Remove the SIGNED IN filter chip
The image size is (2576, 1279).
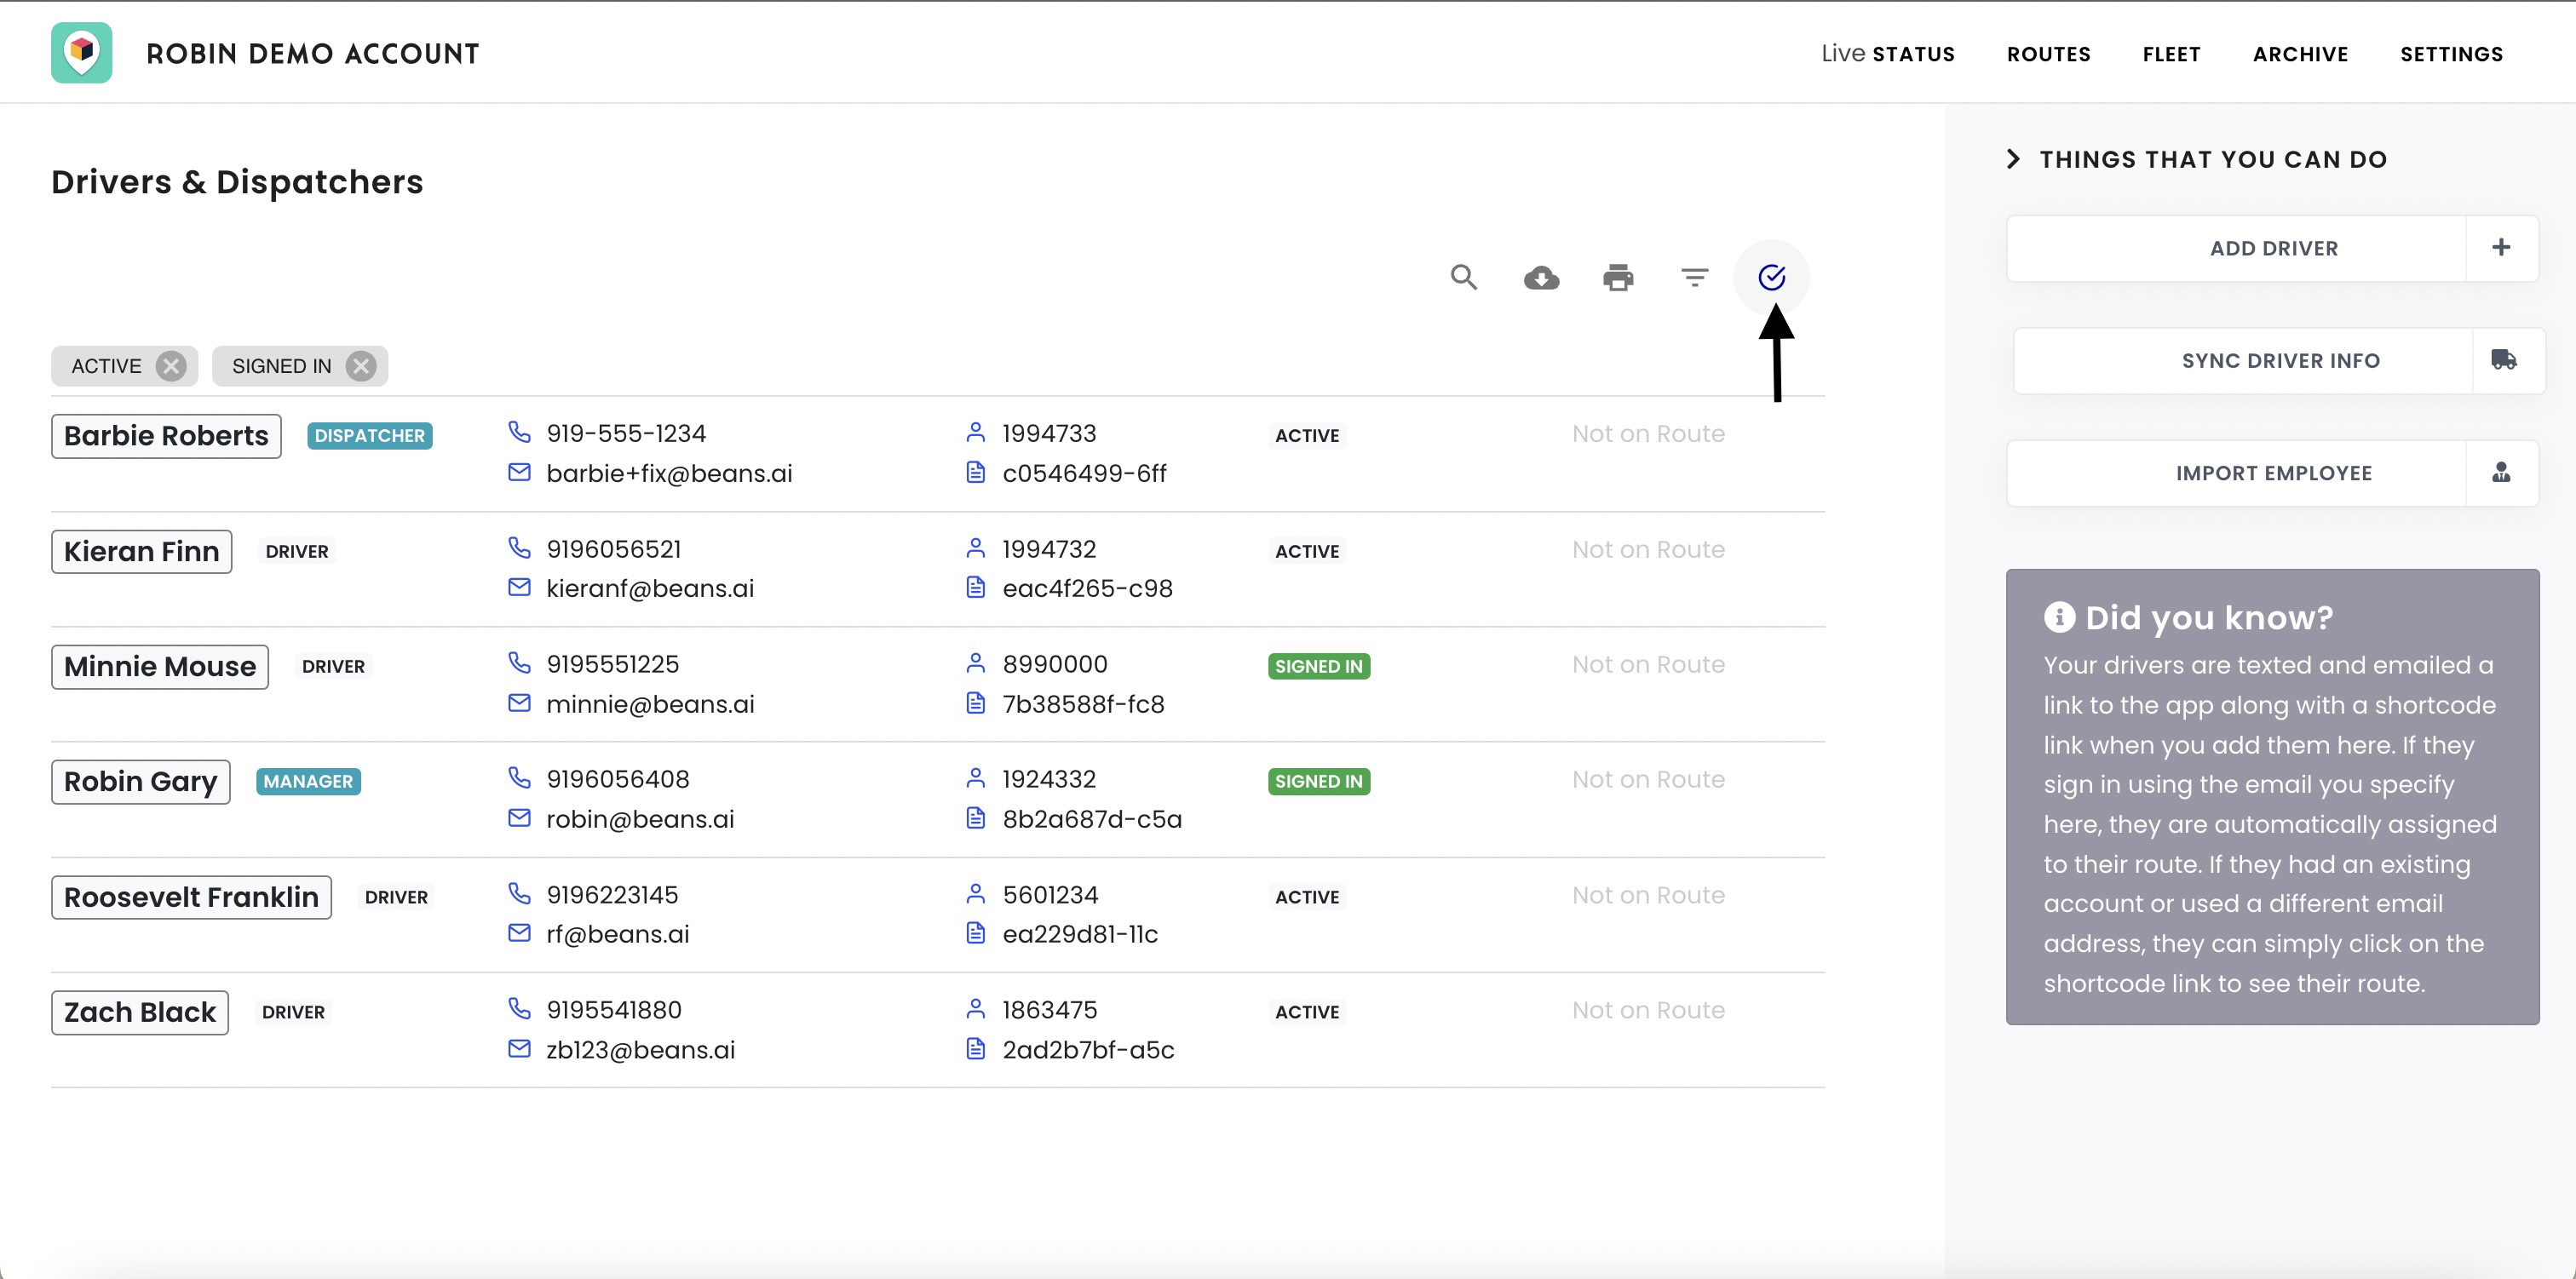coord(361,366)
